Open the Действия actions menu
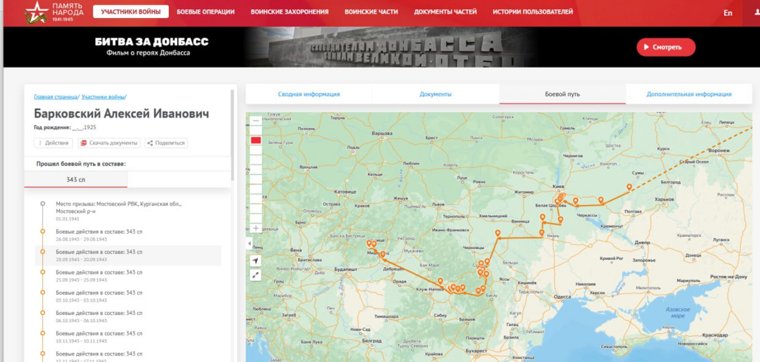The height and width of the screenshot is (362, 760). pos(53,143)
